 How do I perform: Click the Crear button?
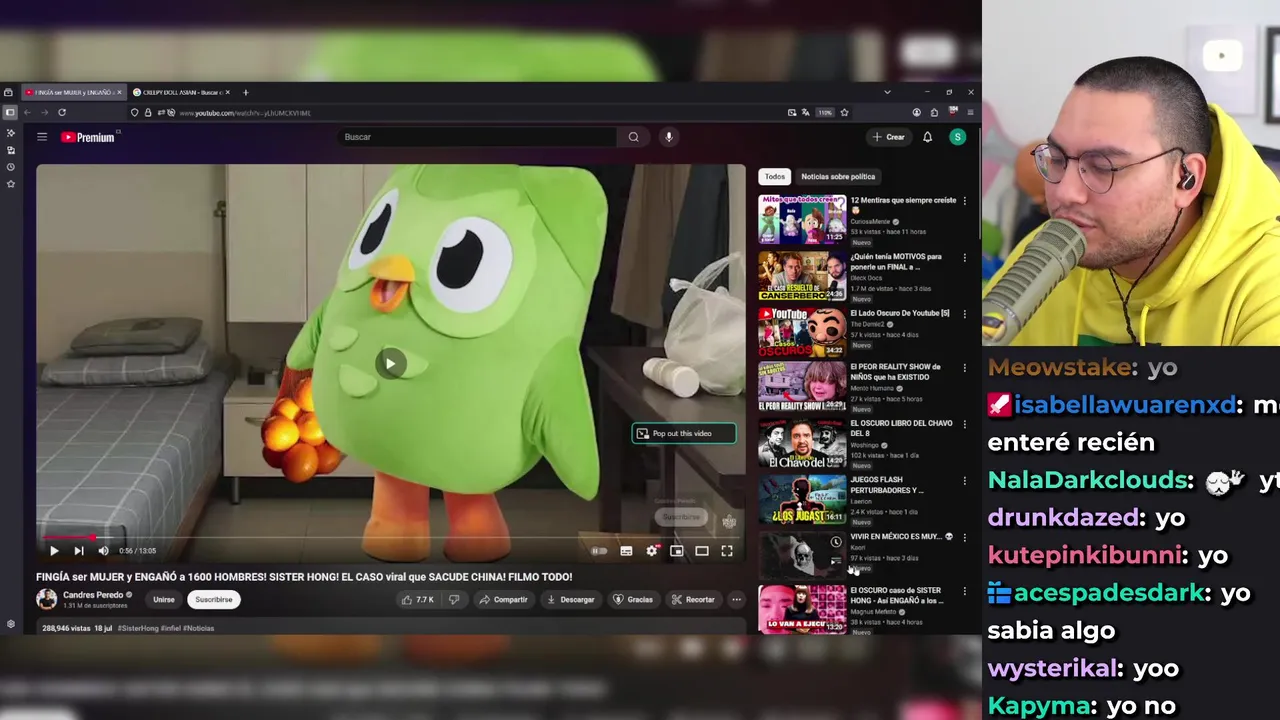tap(888, 137)
